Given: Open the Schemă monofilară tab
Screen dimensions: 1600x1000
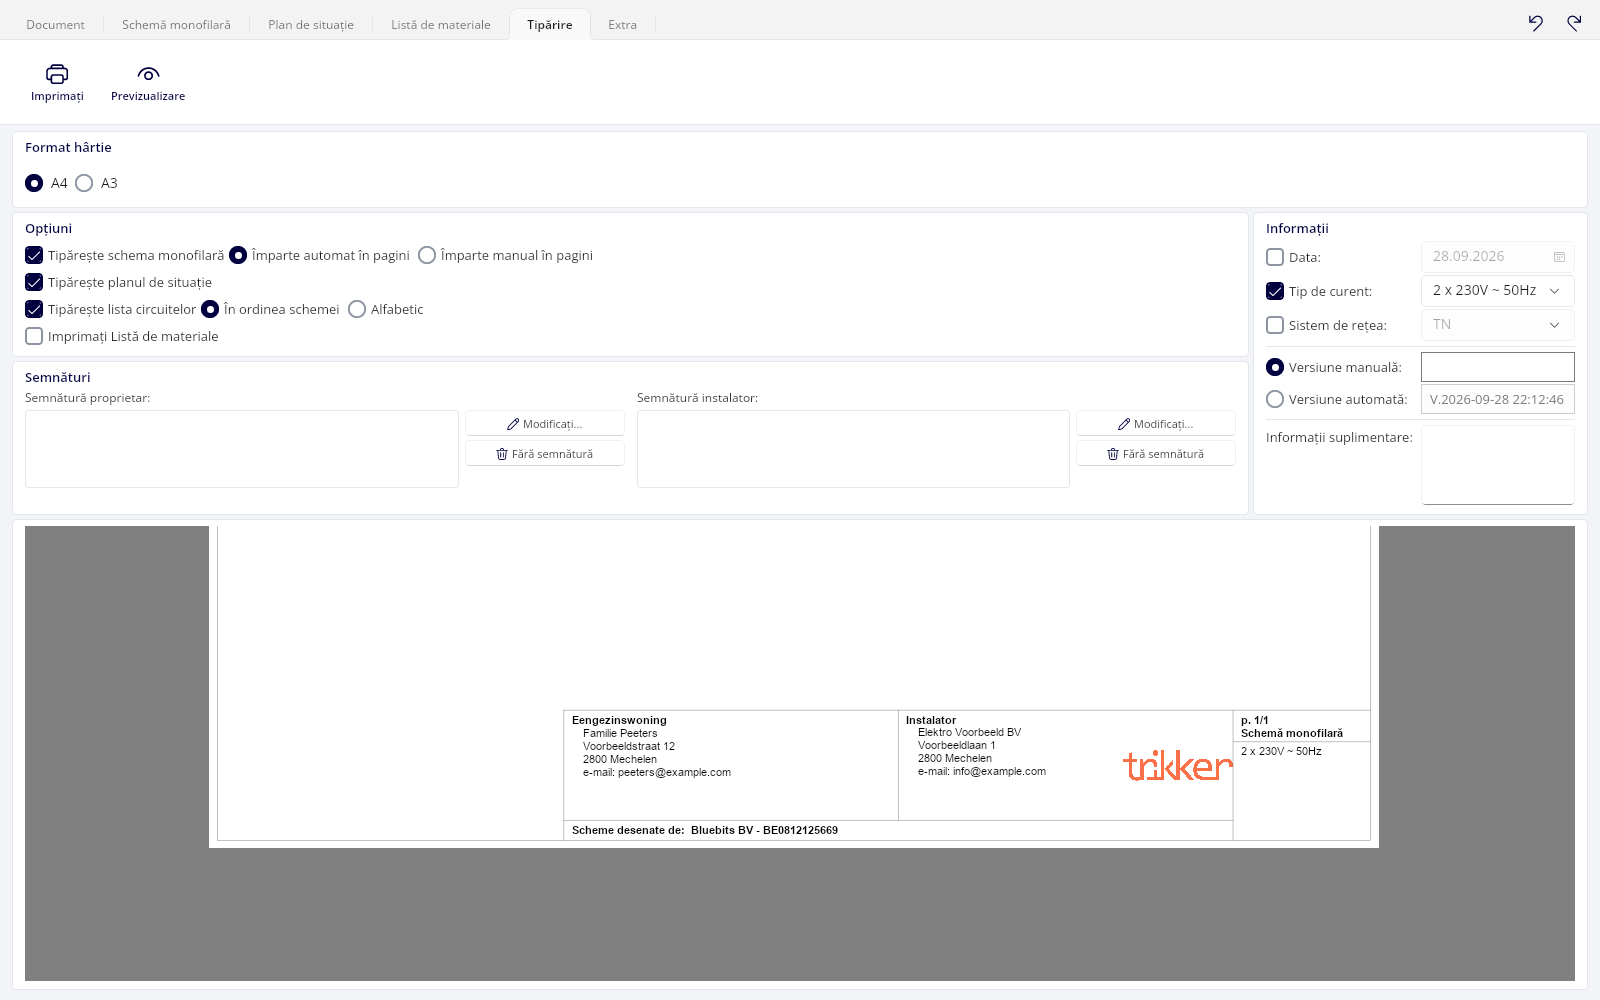Looking at the screenshot, I should pyautogui.click(x=176, y=25).
